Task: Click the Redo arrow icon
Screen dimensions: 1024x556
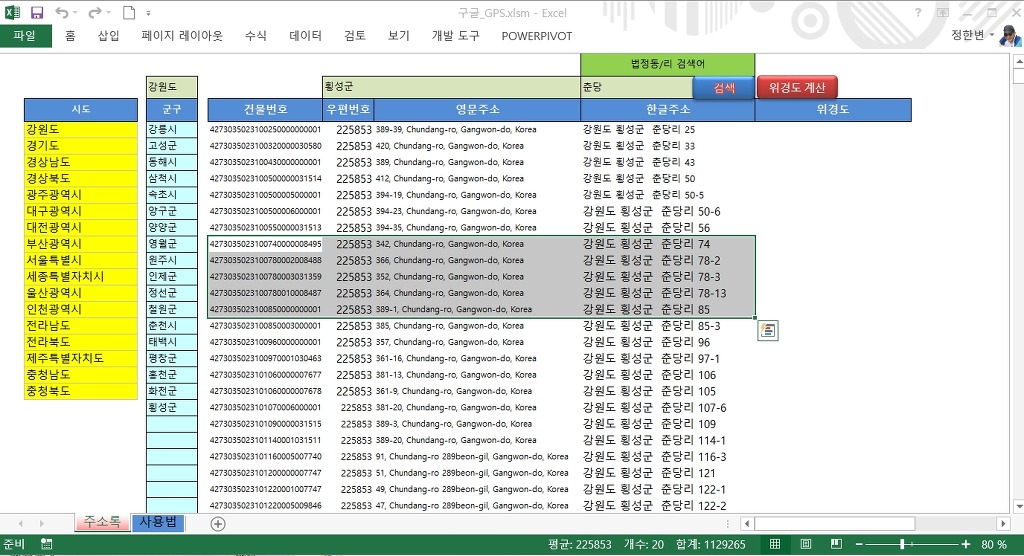Action: [x=94, y=13]
